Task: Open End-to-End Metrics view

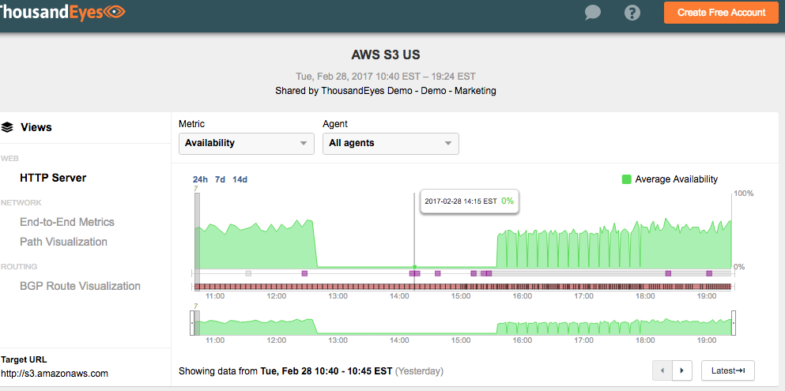Action: [67, 222]
